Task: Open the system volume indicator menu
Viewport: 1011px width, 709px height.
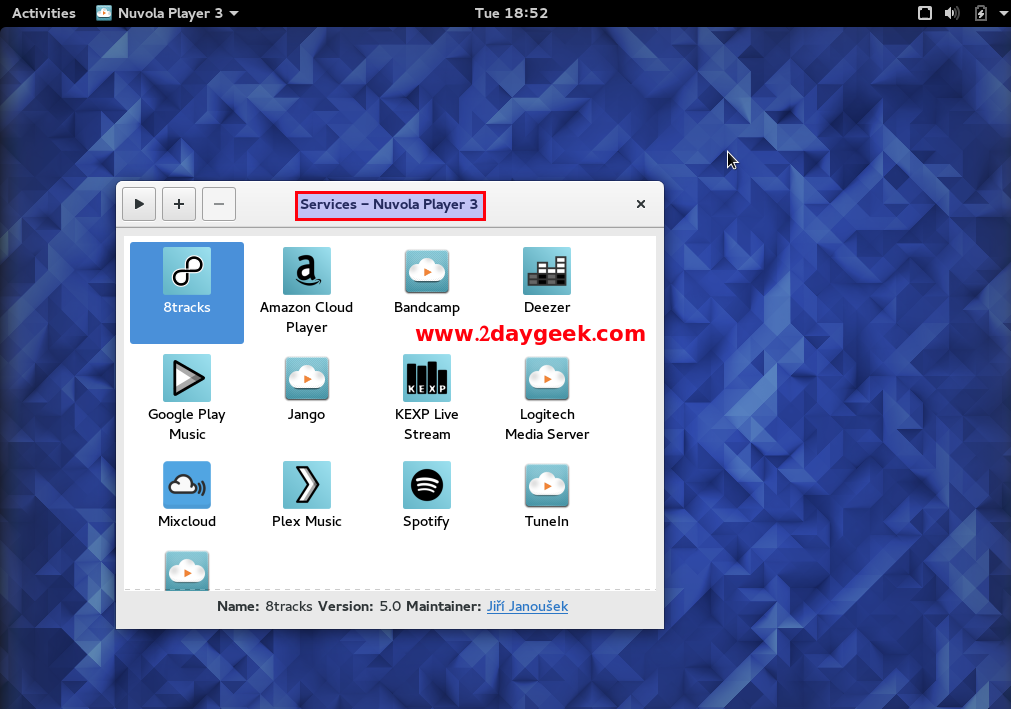Action: [x=952, y=13]
